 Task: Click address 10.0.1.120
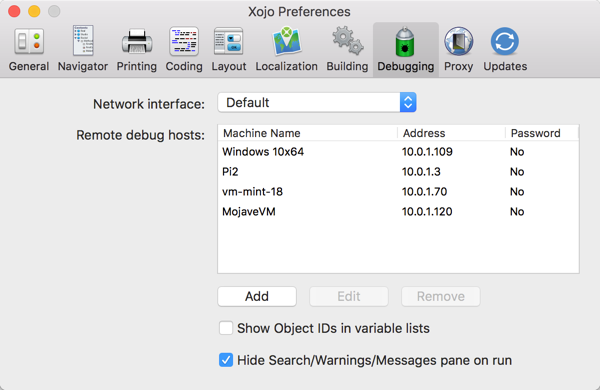[427, 212]
